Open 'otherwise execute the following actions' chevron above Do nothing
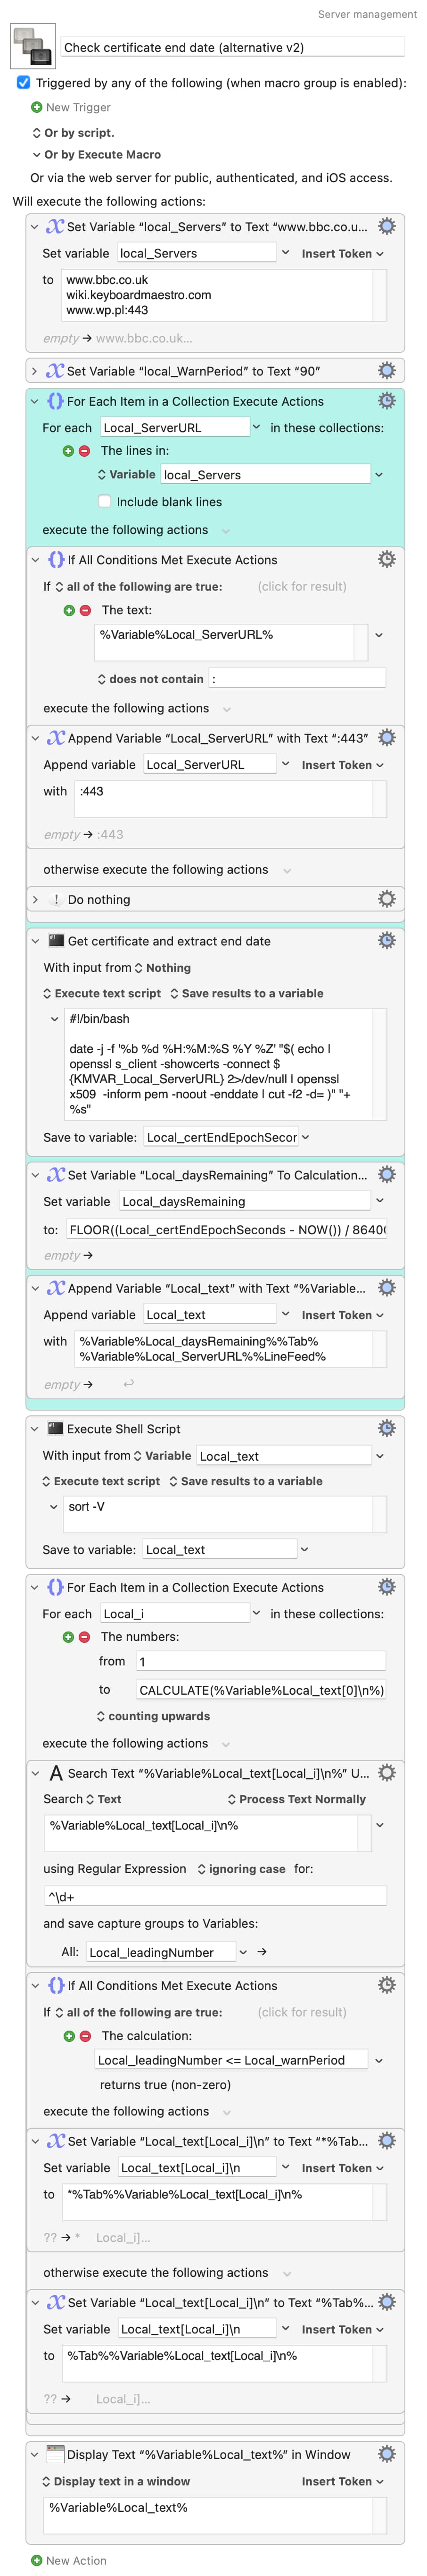Image resolution: width=427 pixels, height=2576 pixels. click(x=287, y=870)
